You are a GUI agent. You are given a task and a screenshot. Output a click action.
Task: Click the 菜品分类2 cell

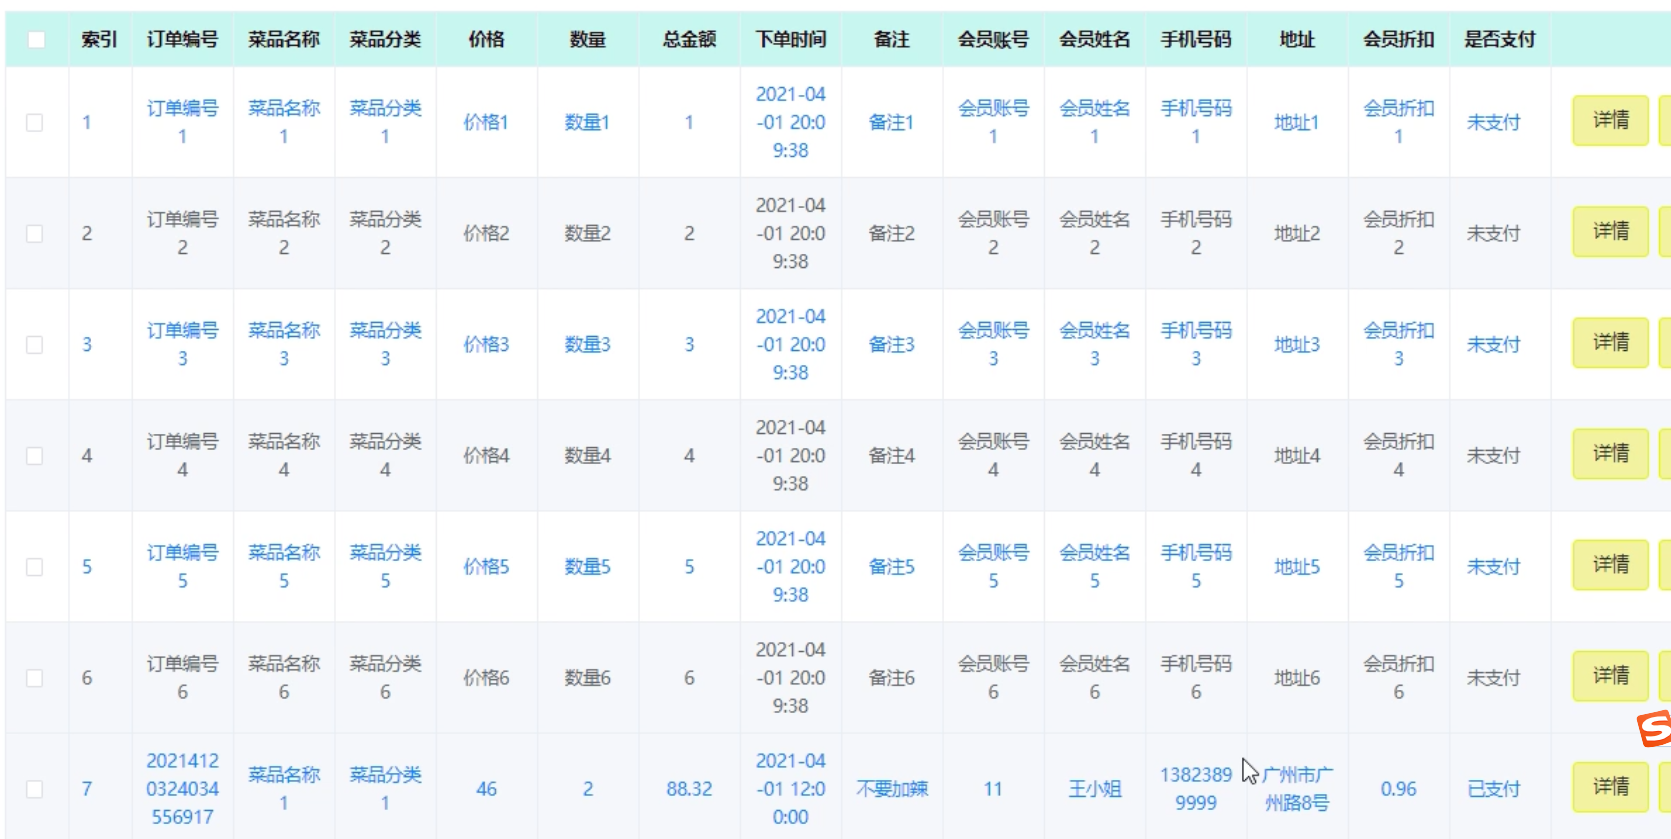pyautogui.click(x=385, y=233)
